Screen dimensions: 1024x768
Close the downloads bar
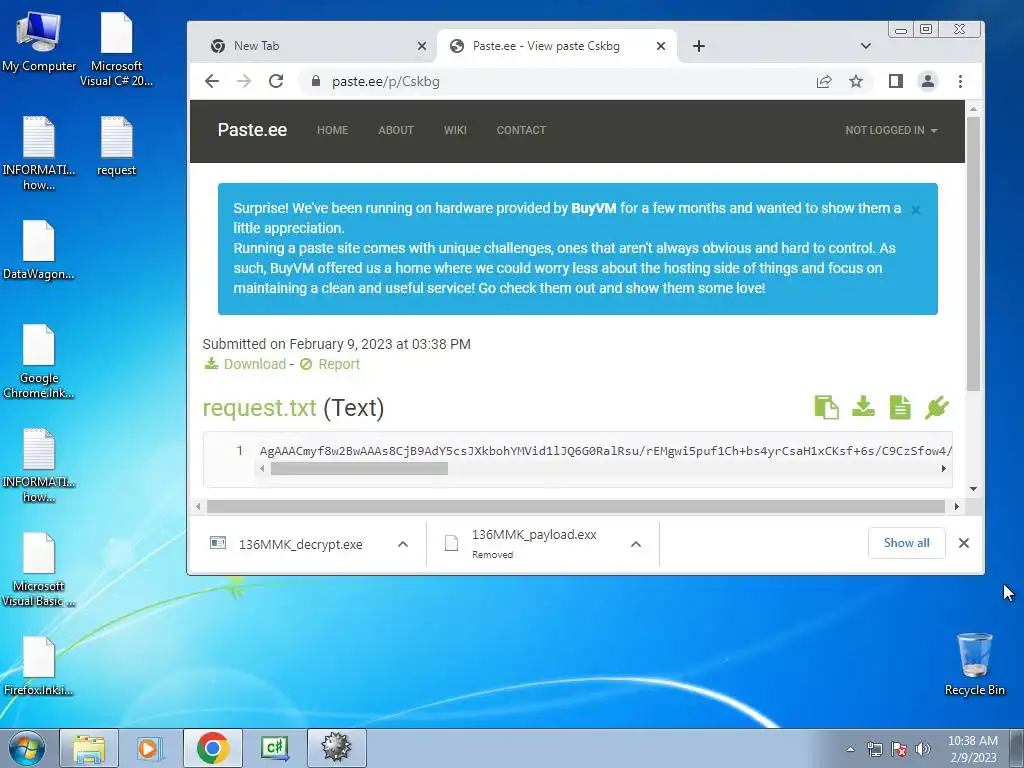963,543
